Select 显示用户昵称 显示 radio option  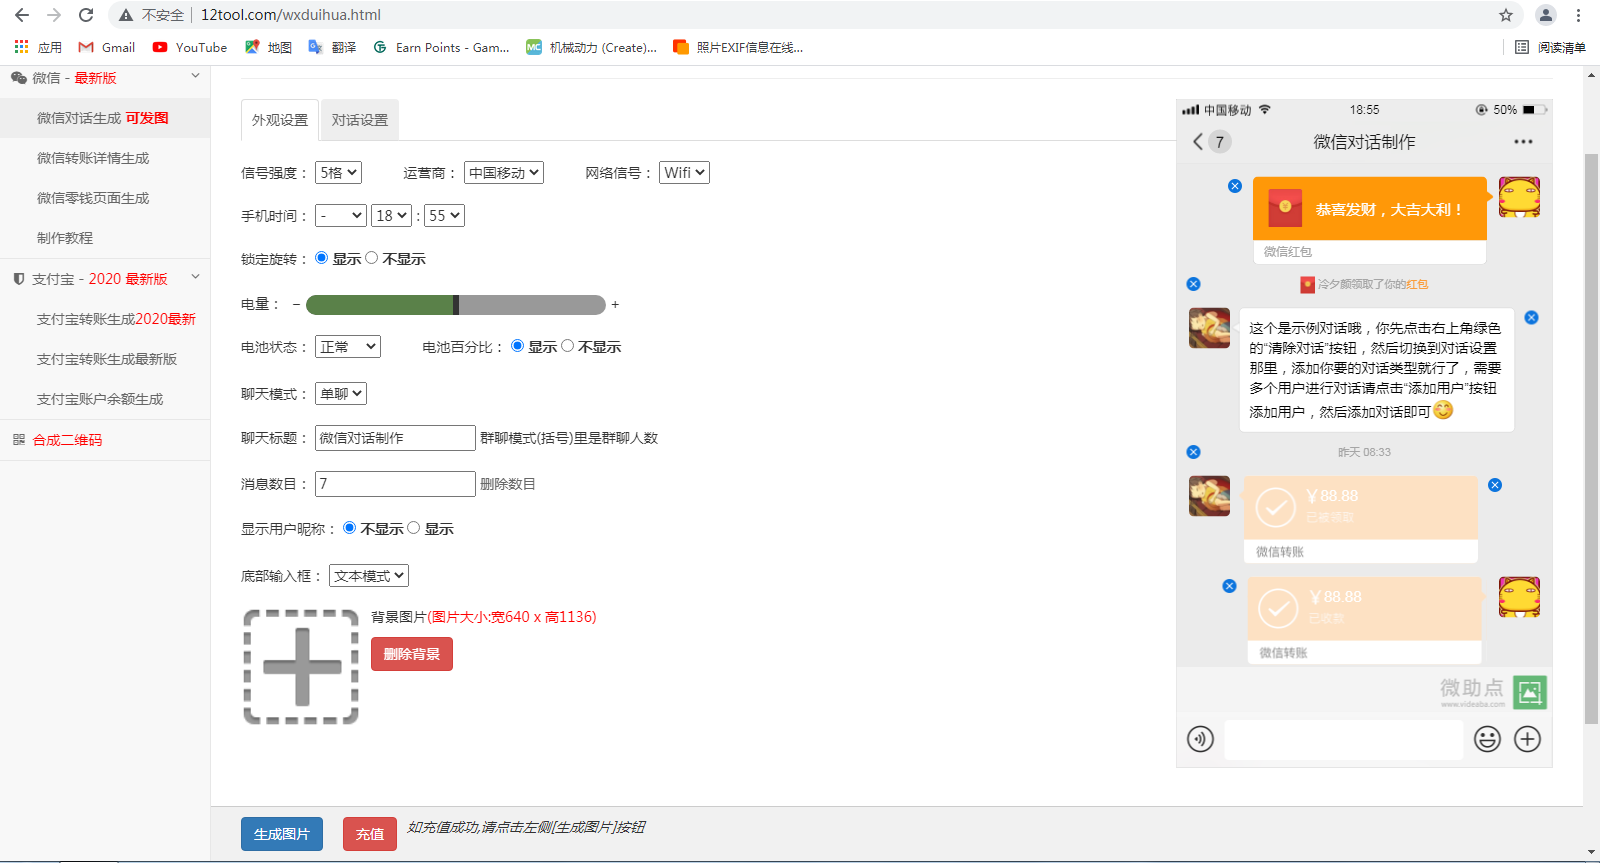(413, 528)
